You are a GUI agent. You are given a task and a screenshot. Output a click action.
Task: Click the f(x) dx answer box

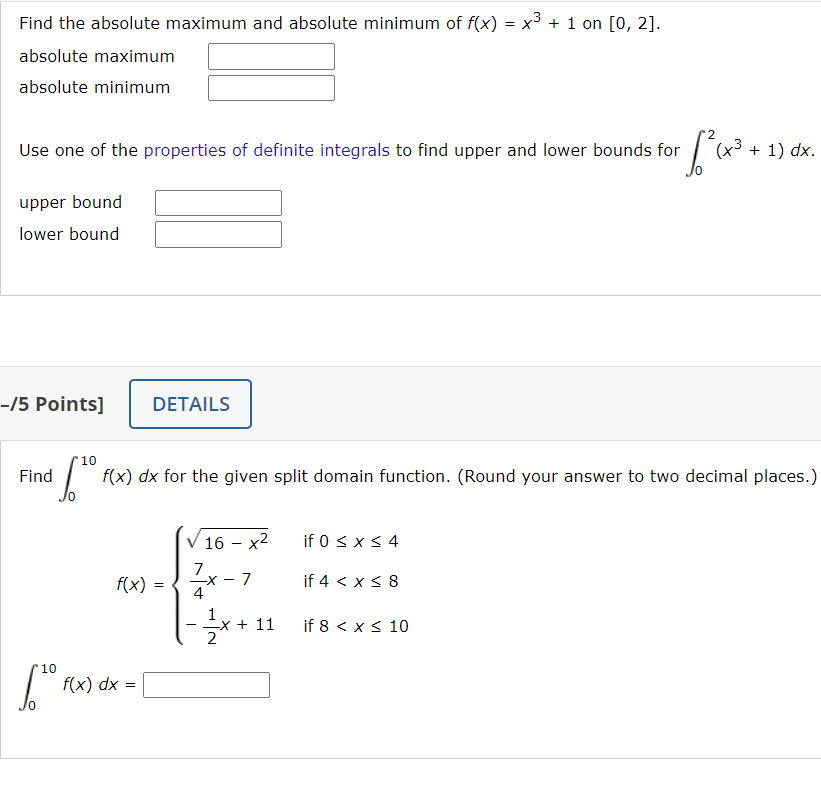point(206,684)
